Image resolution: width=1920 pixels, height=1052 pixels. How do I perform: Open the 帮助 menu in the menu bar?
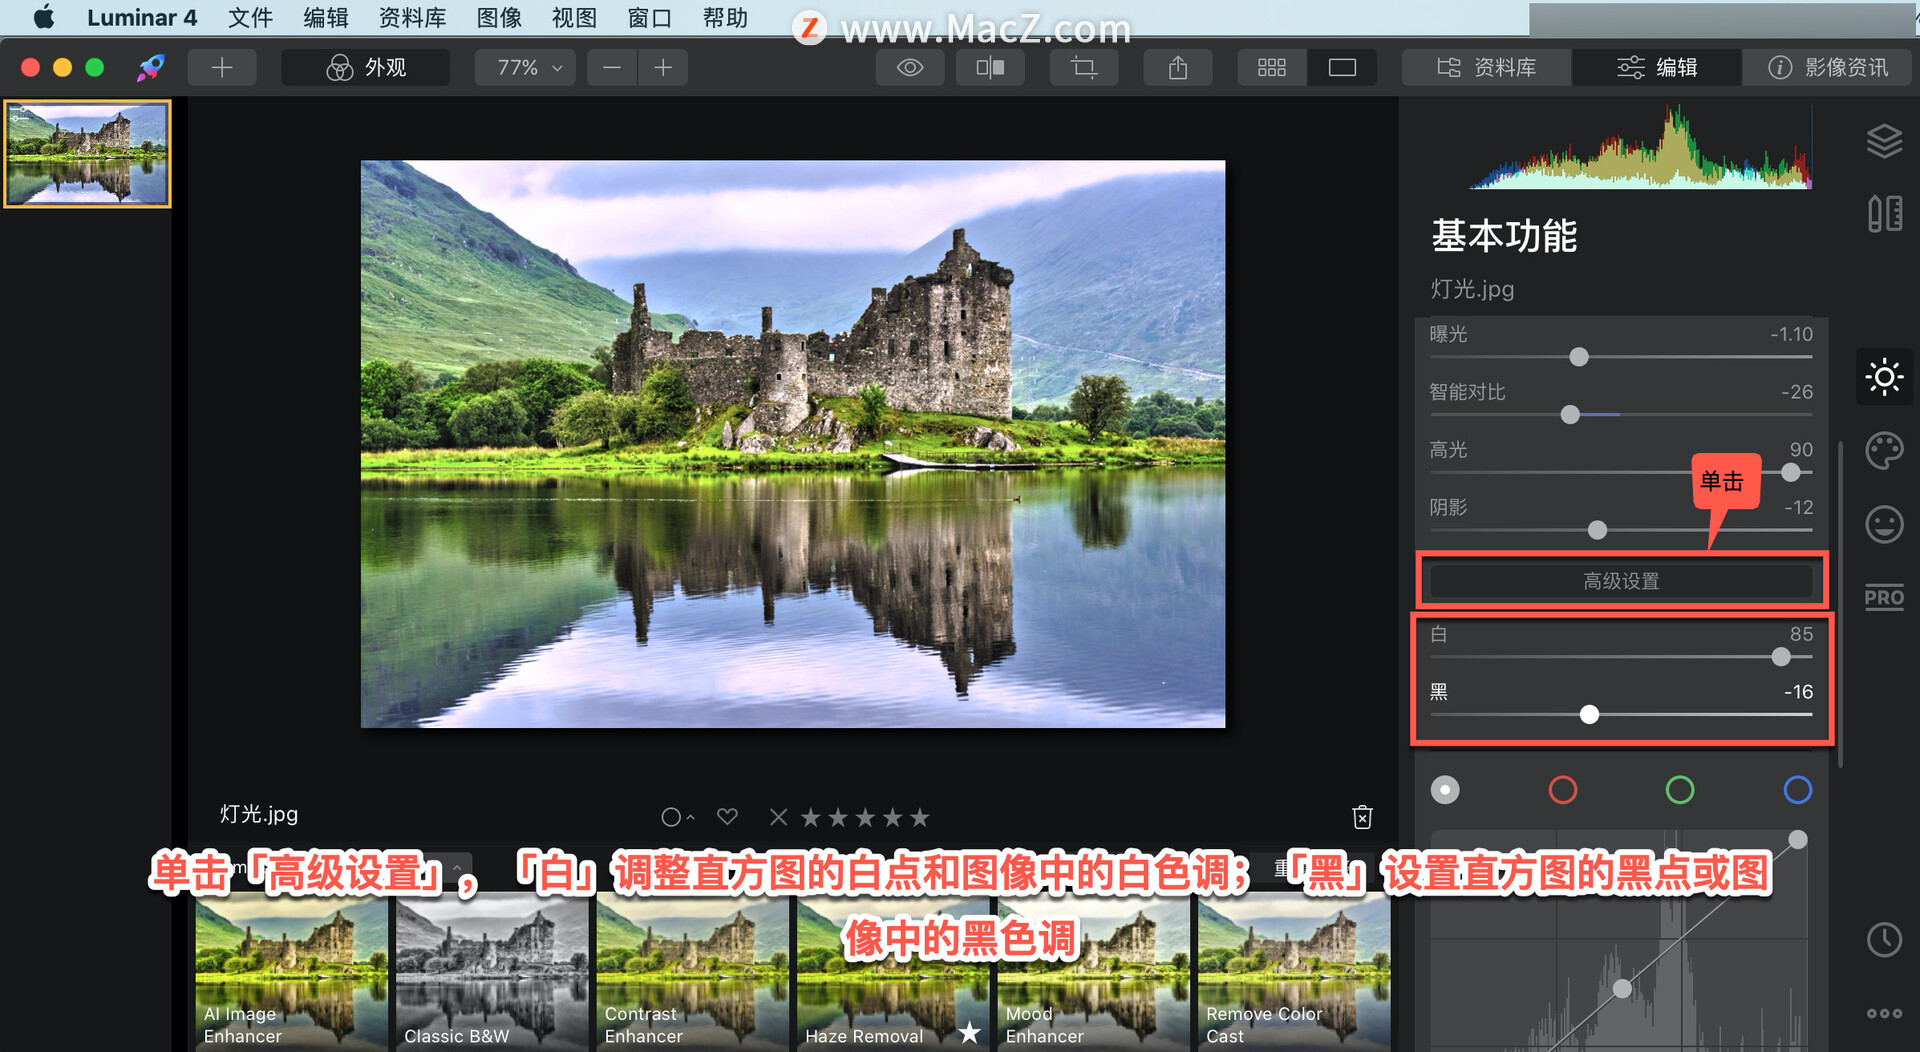click(725, 17)
